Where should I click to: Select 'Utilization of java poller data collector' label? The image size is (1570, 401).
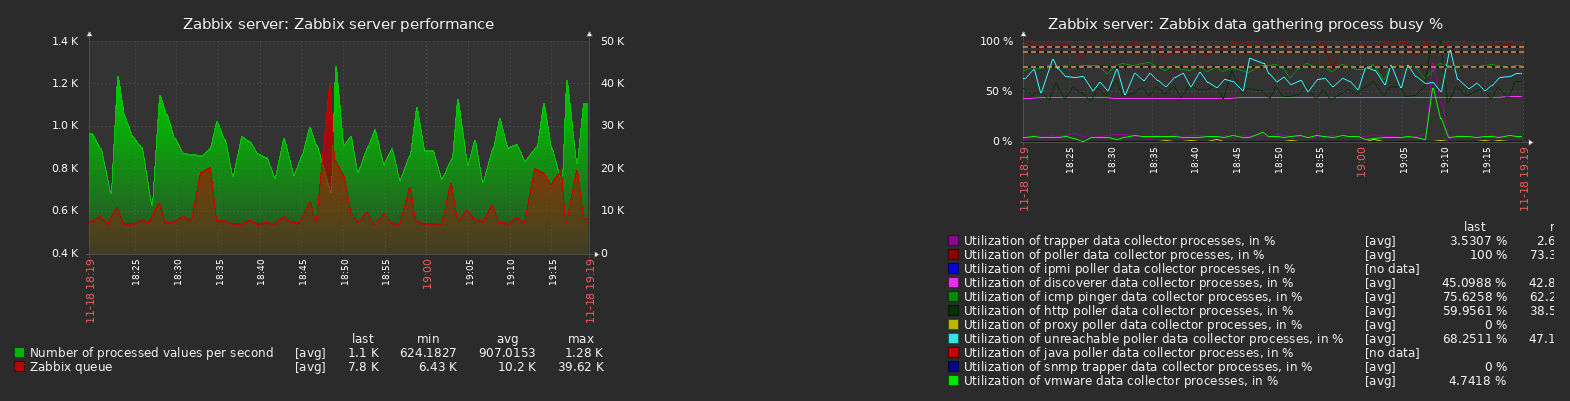tap(1128, 353)
